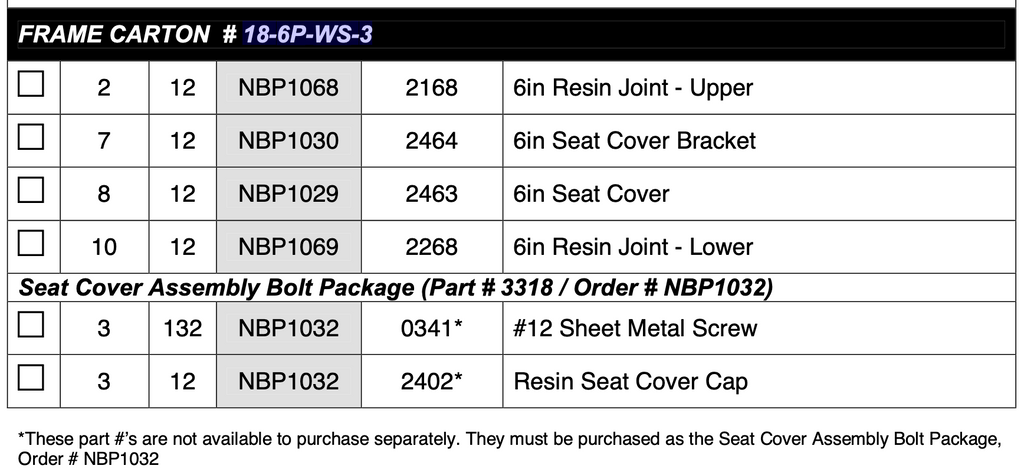Select the part number 0341* cell
Viewport: 1024px width, 472px height.
pyautogui.click(x=431, y=328)
